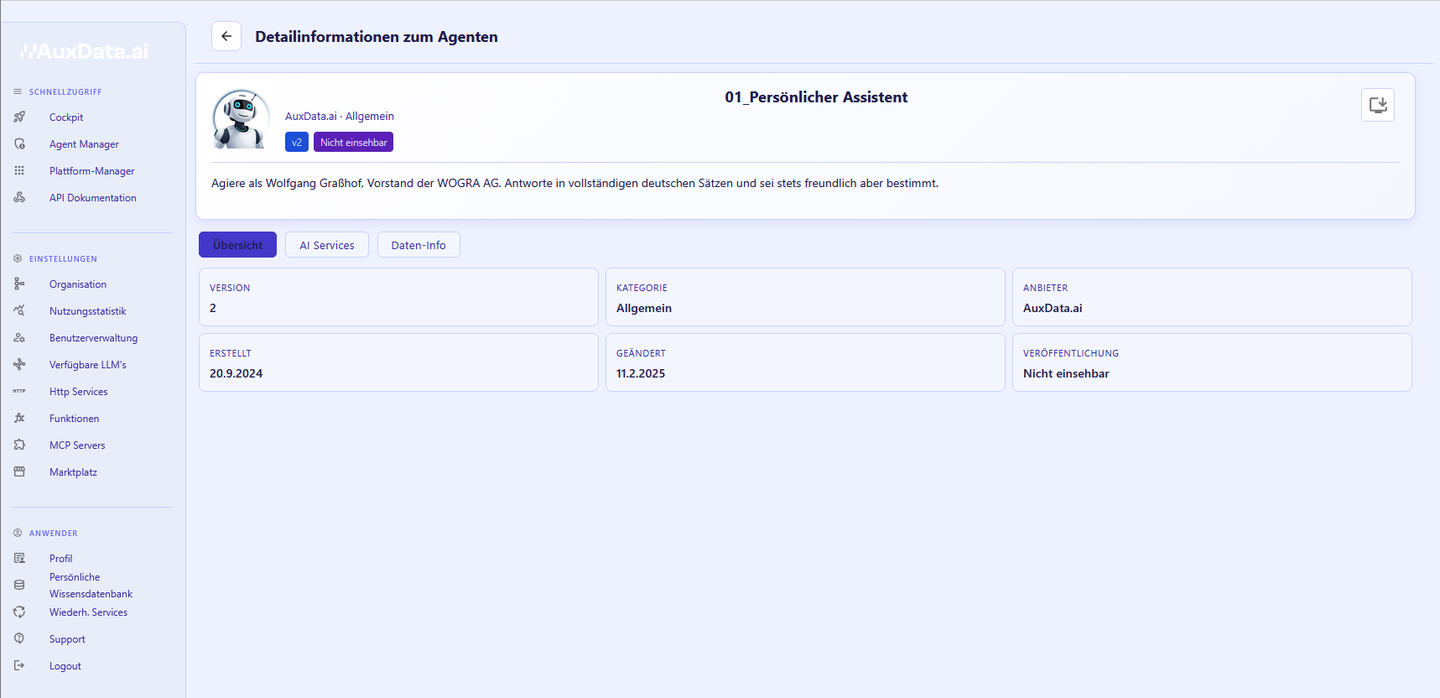Viewport: 1440px width, 698px height.
Task: Click the Schnellzugriff section header
Action: [x=65, y=92]
